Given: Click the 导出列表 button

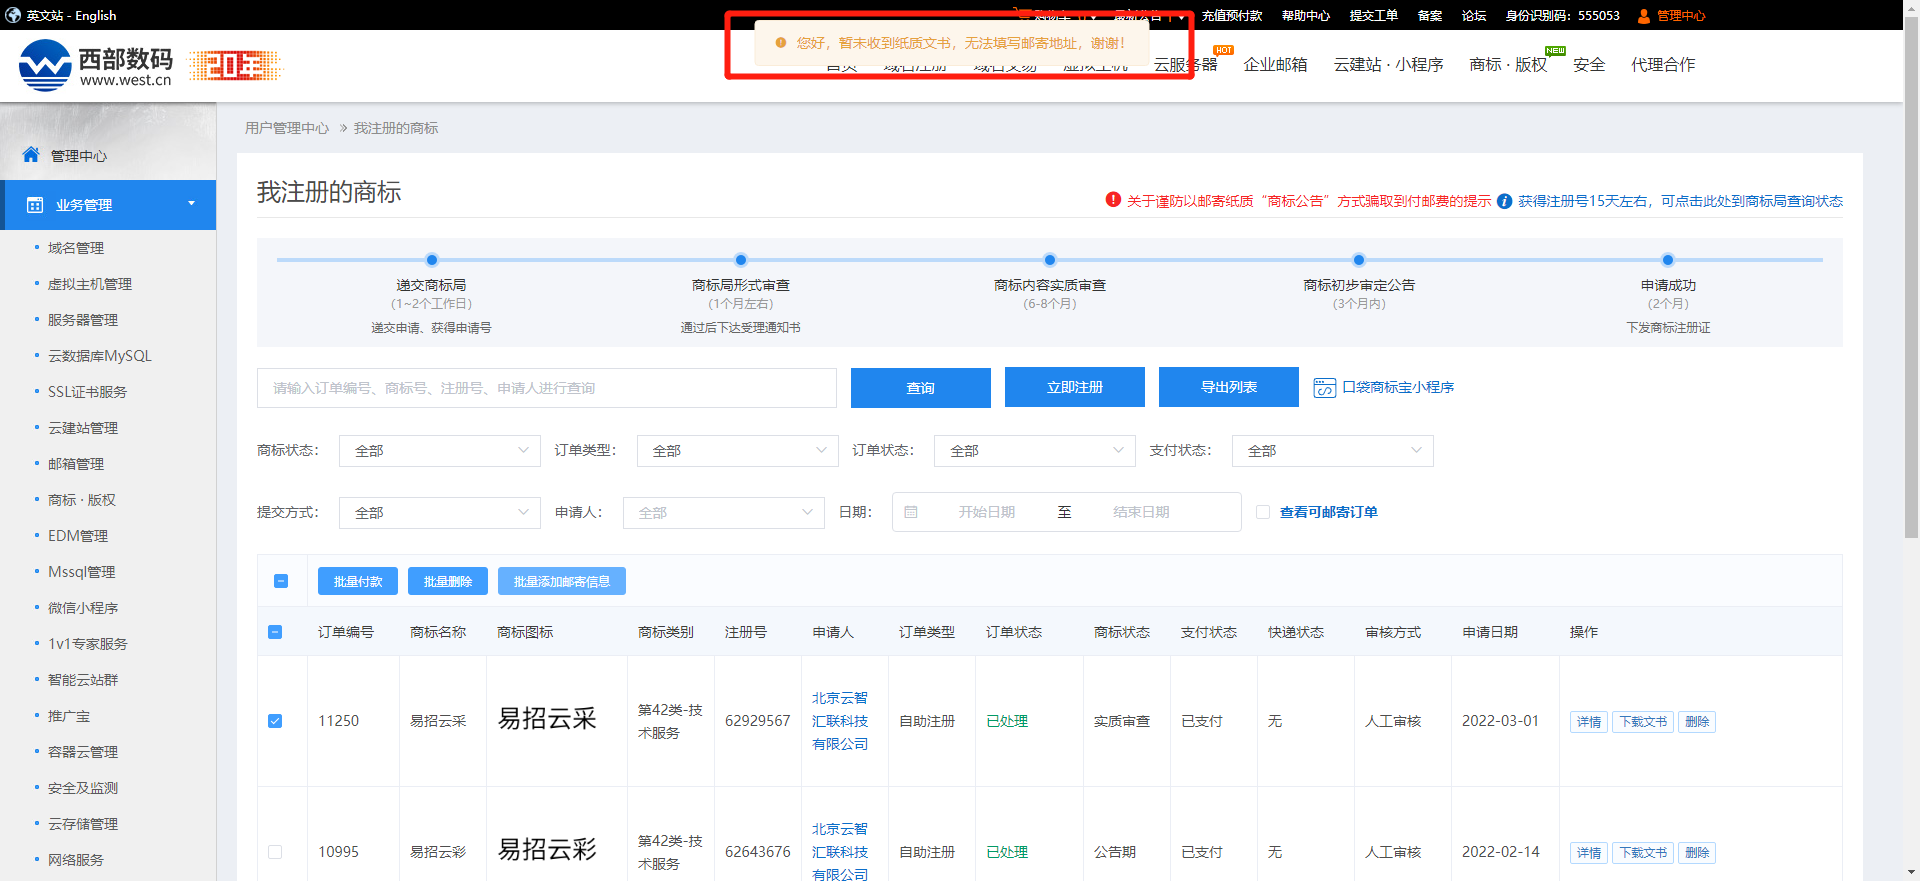Looking at the screenshot, I should [x=1228, y=387].
